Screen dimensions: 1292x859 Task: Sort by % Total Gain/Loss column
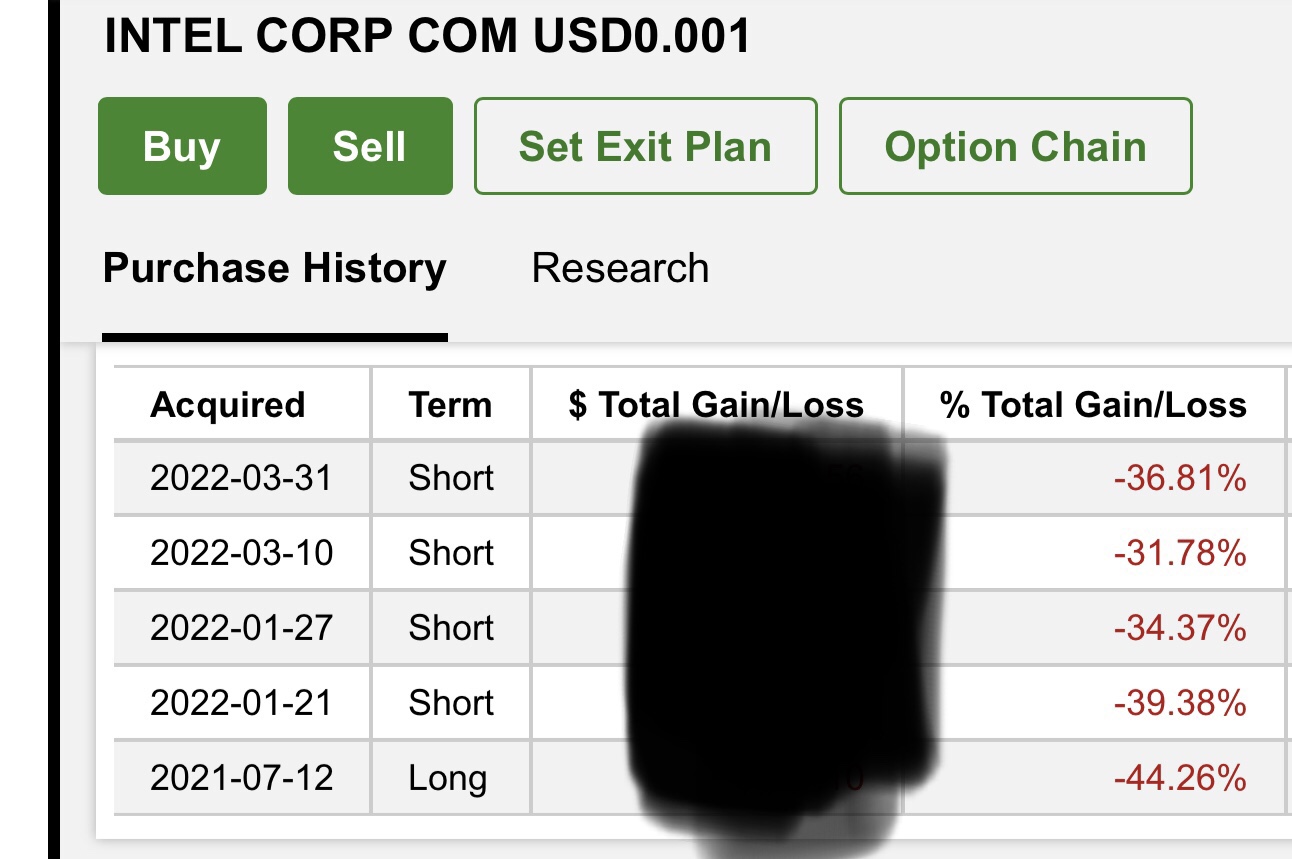click(x=1093, y=404)
